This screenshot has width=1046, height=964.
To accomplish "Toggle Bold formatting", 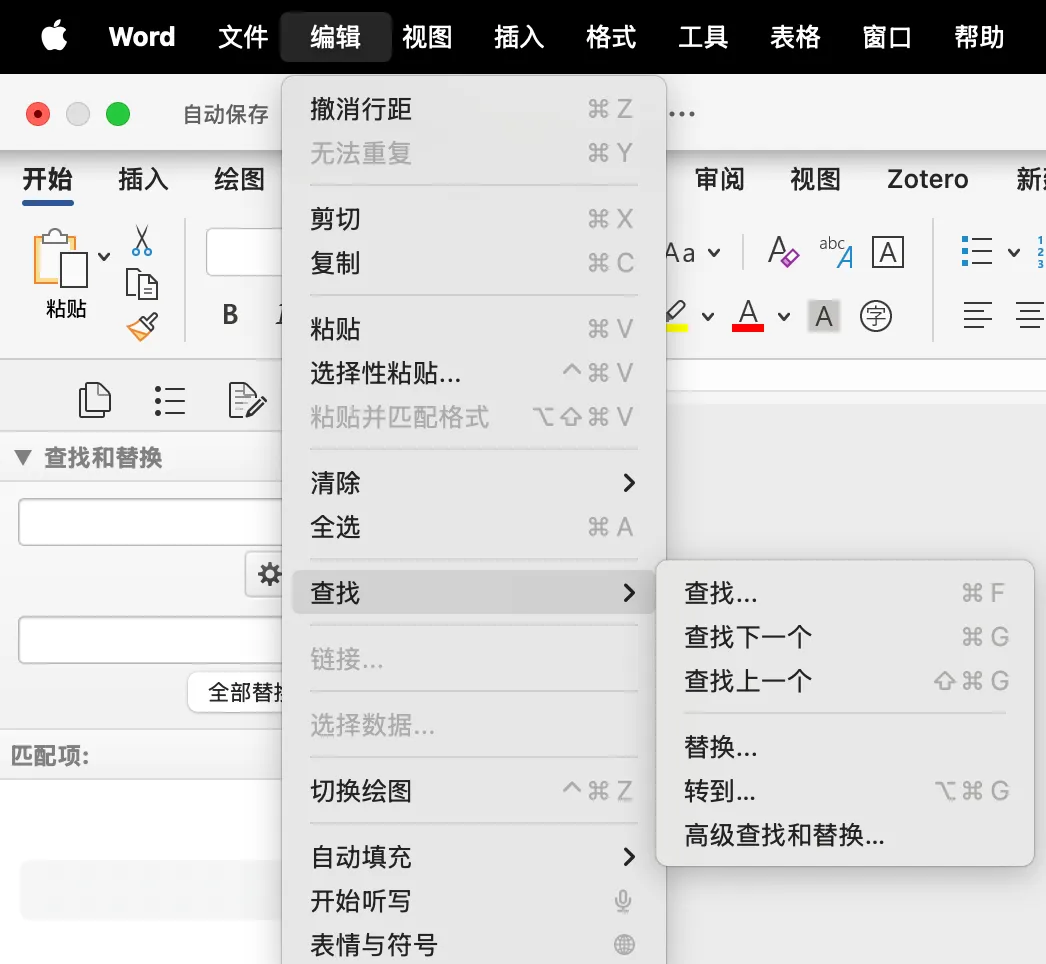I will (230, 314).
